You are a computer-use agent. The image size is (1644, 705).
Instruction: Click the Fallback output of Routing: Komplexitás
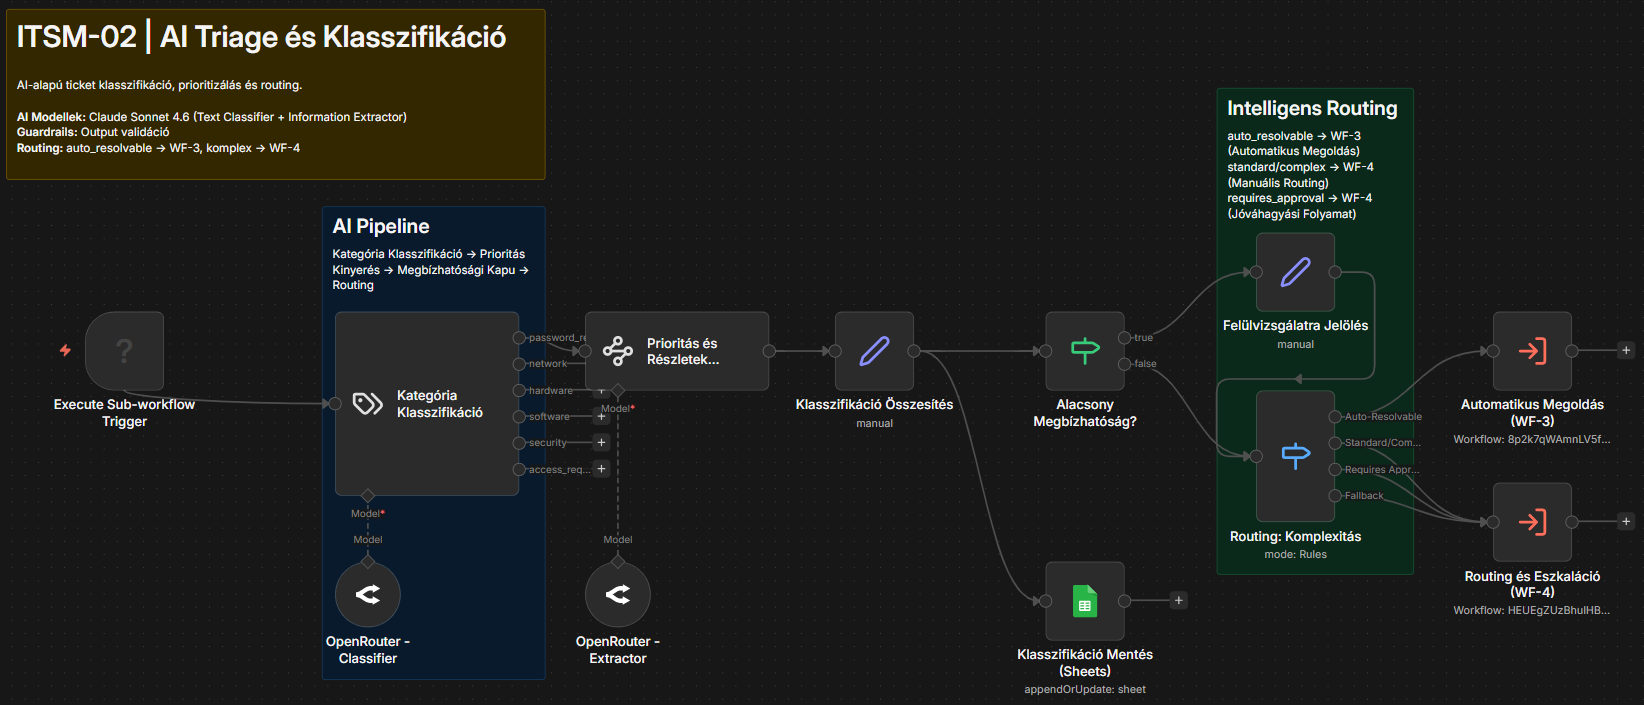(x=1334, y=496)
